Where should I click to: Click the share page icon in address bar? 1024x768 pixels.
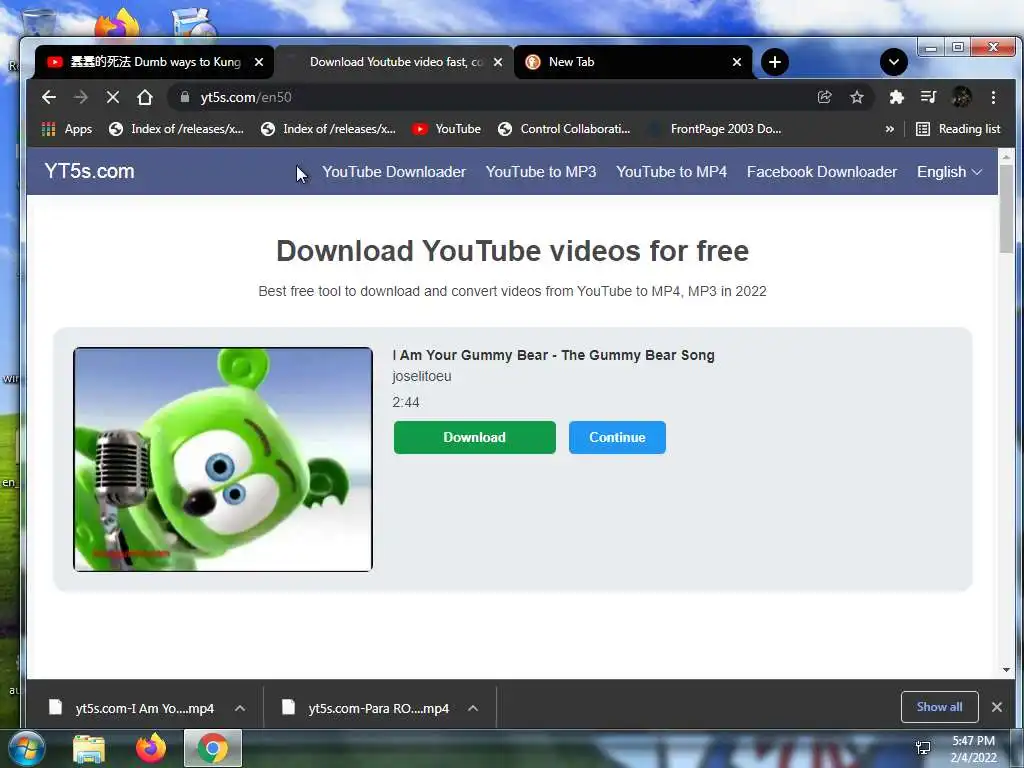[x=824, y=97]
